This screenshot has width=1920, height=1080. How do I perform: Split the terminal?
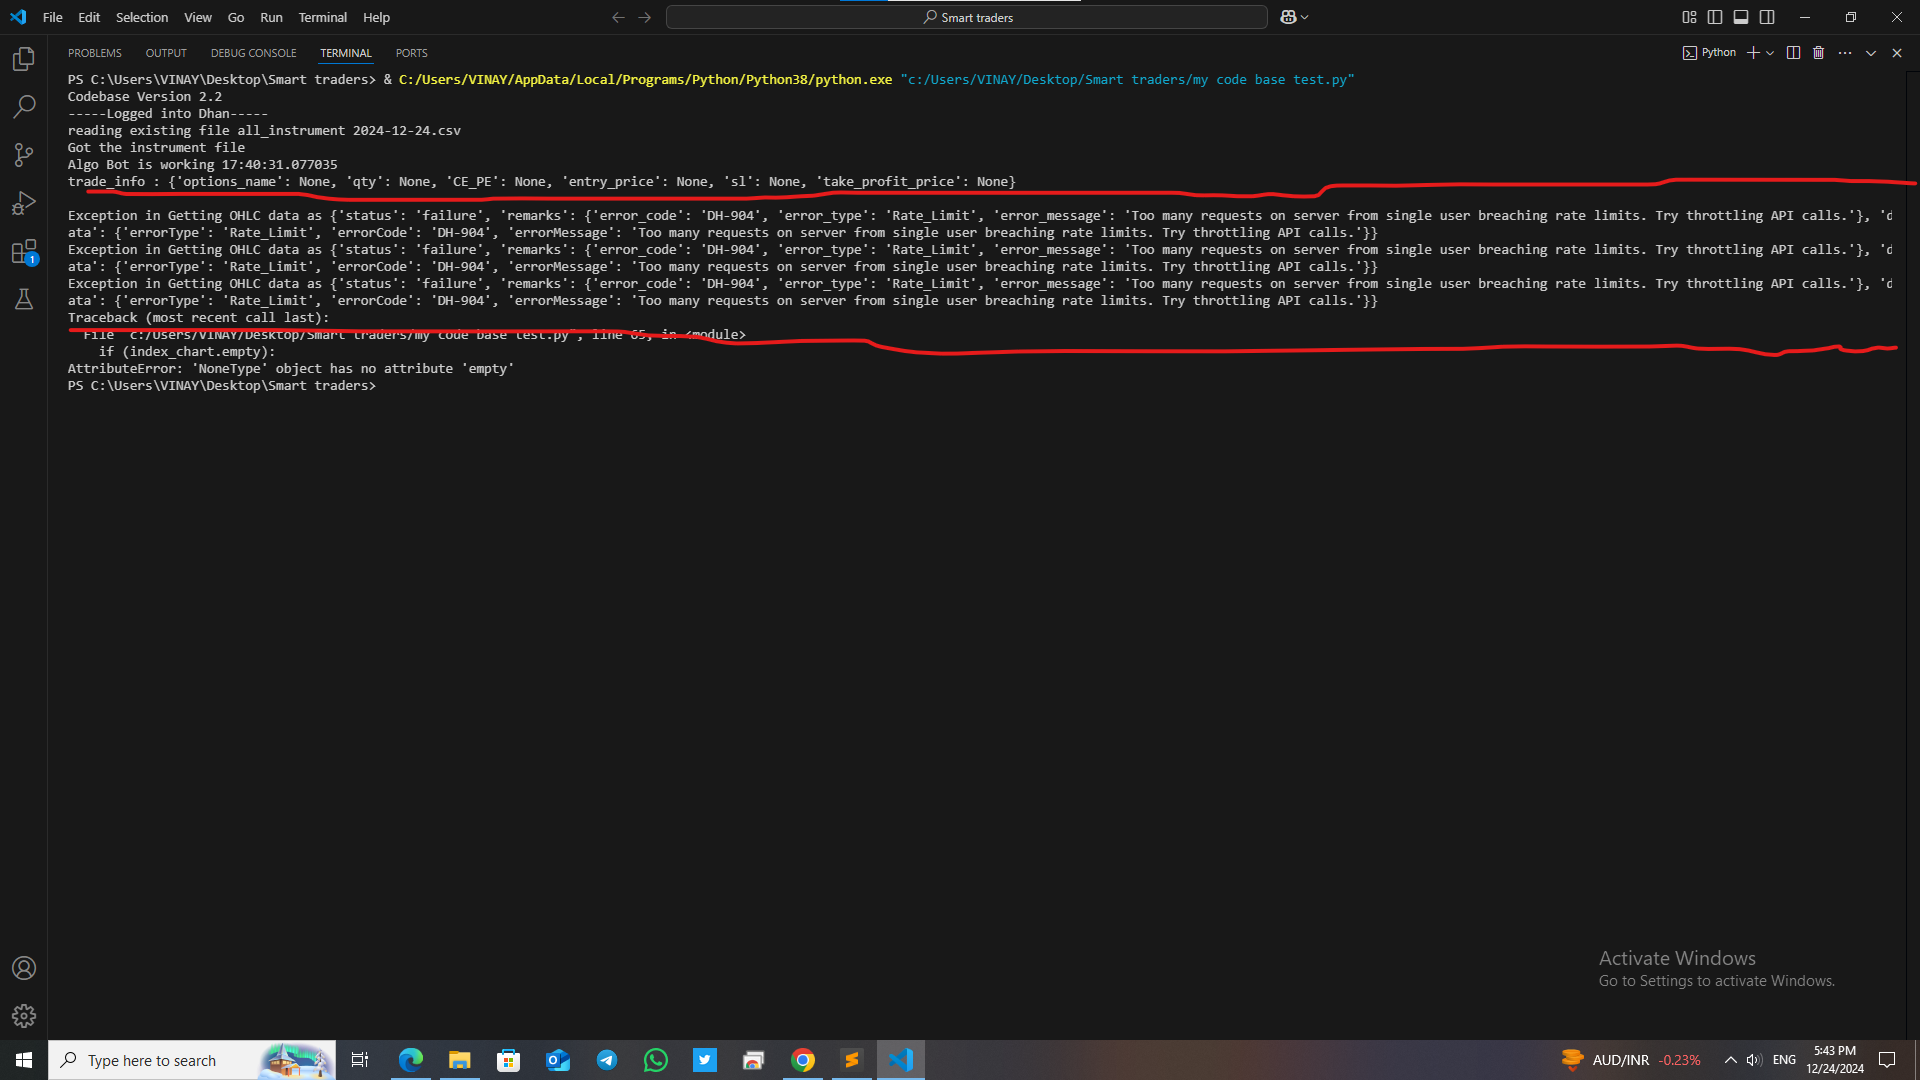click(x=1793, y=53)
